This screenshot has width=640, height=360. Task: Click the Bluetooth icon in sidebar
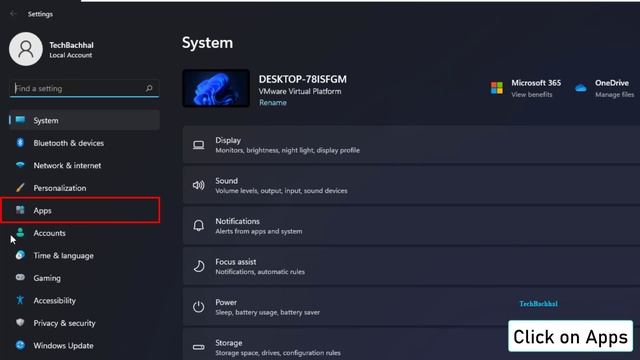(20, 142)
